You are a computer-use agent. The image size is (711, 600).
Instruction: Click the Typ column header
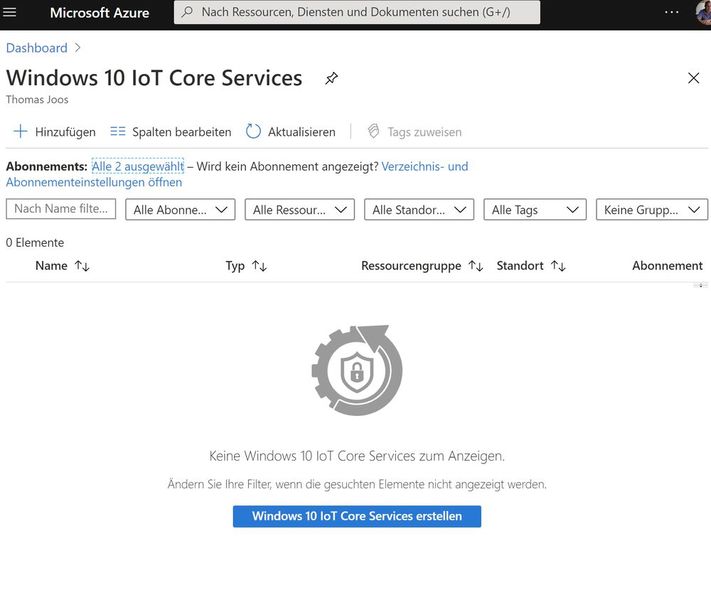(235, 266)
